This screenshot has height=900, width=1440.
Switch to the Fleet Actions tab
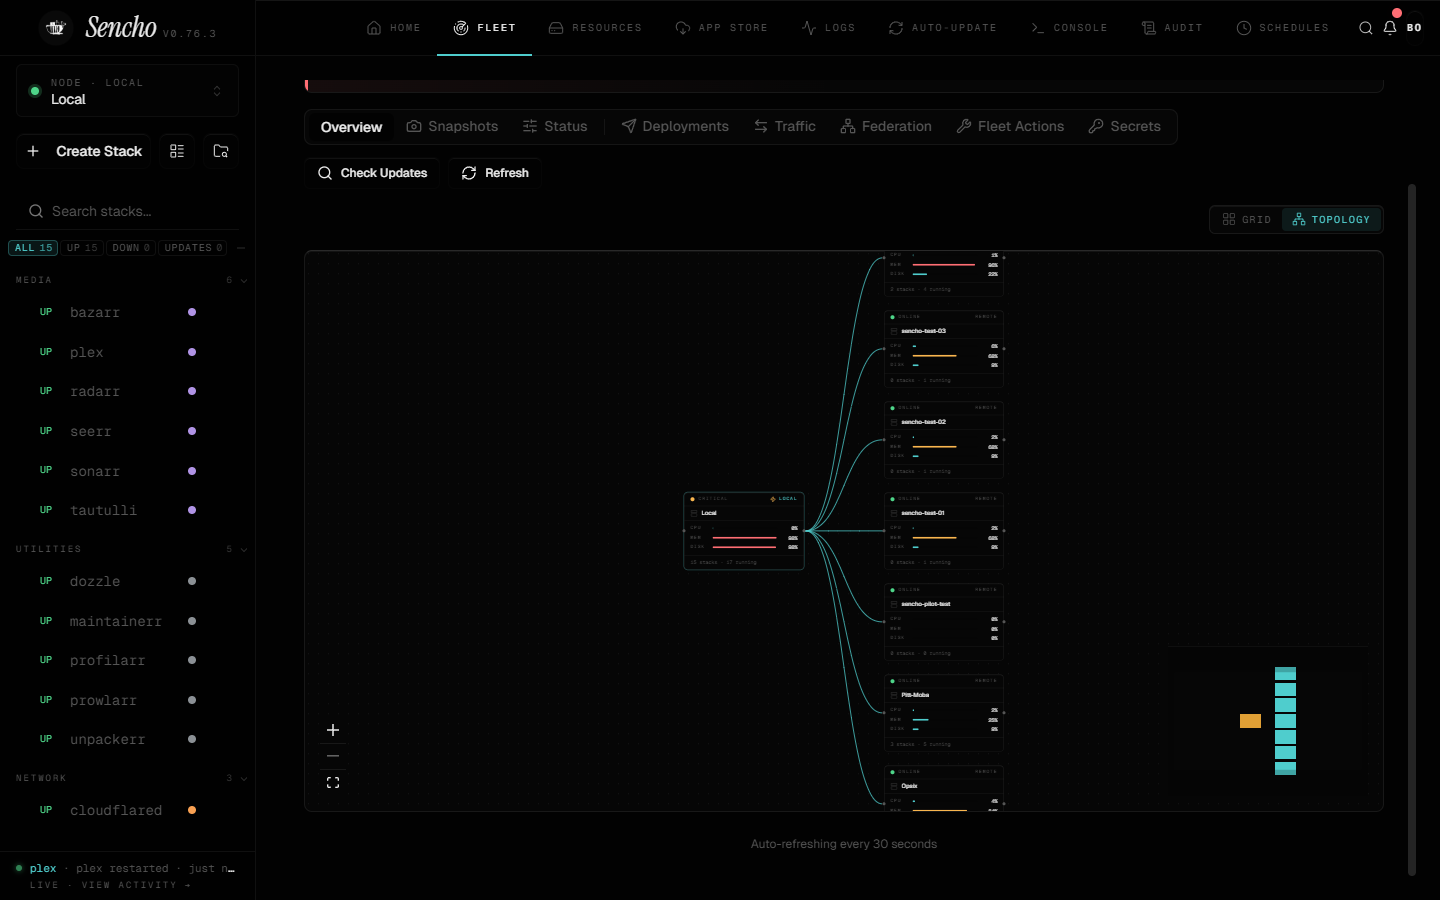tap(1010, 127)
